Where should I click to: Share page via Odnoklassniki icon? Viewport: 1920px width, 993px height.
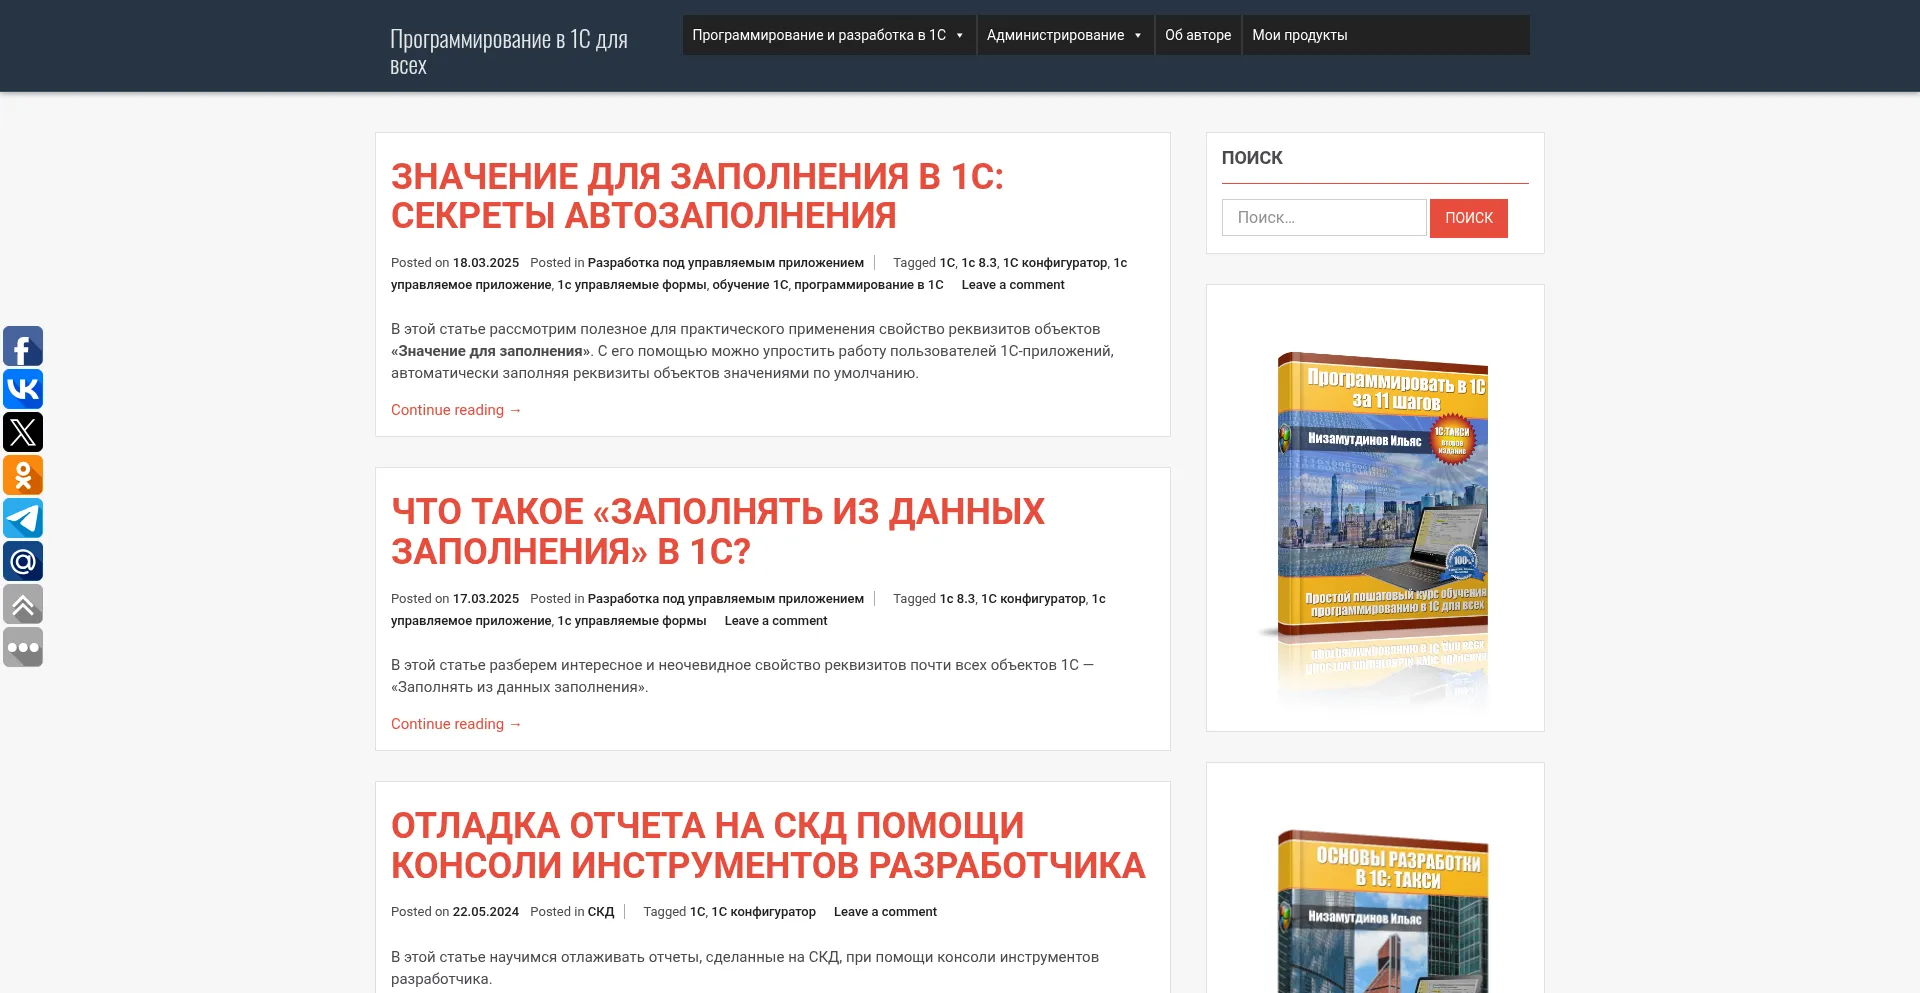(x=23, y=475)
